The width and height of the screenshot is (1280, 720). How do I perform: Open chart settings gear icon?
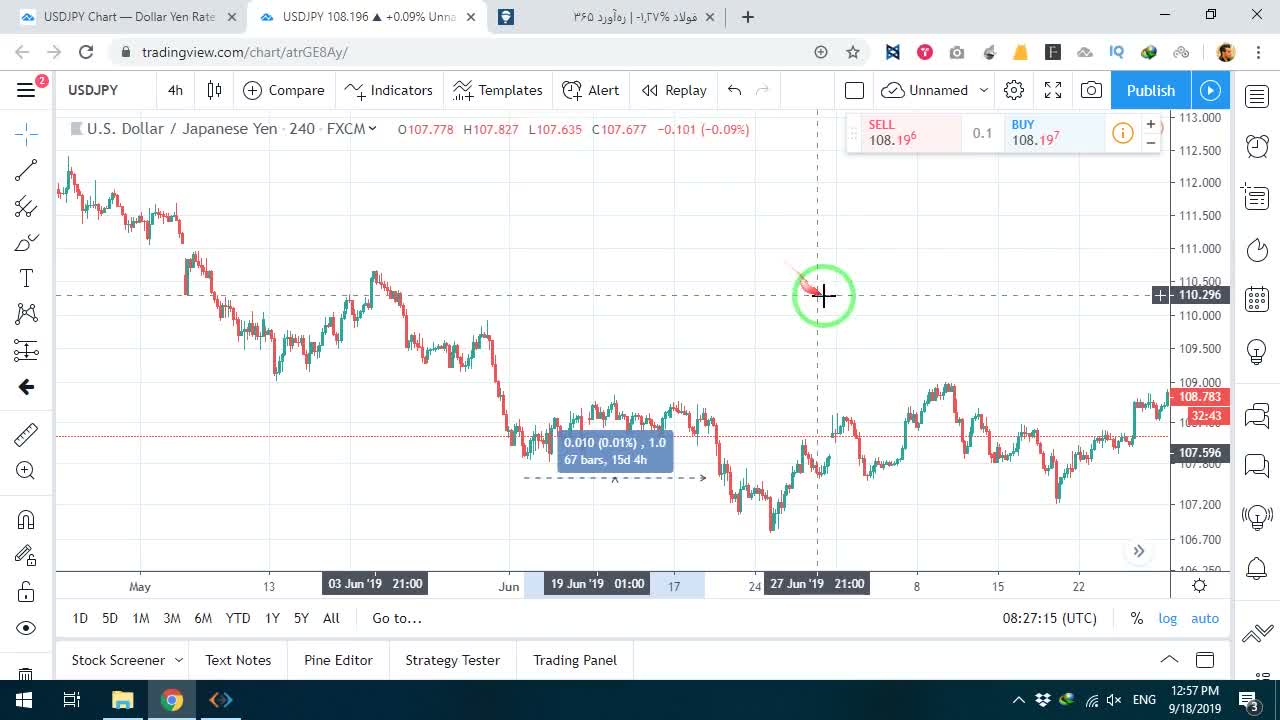(1014, 90)
